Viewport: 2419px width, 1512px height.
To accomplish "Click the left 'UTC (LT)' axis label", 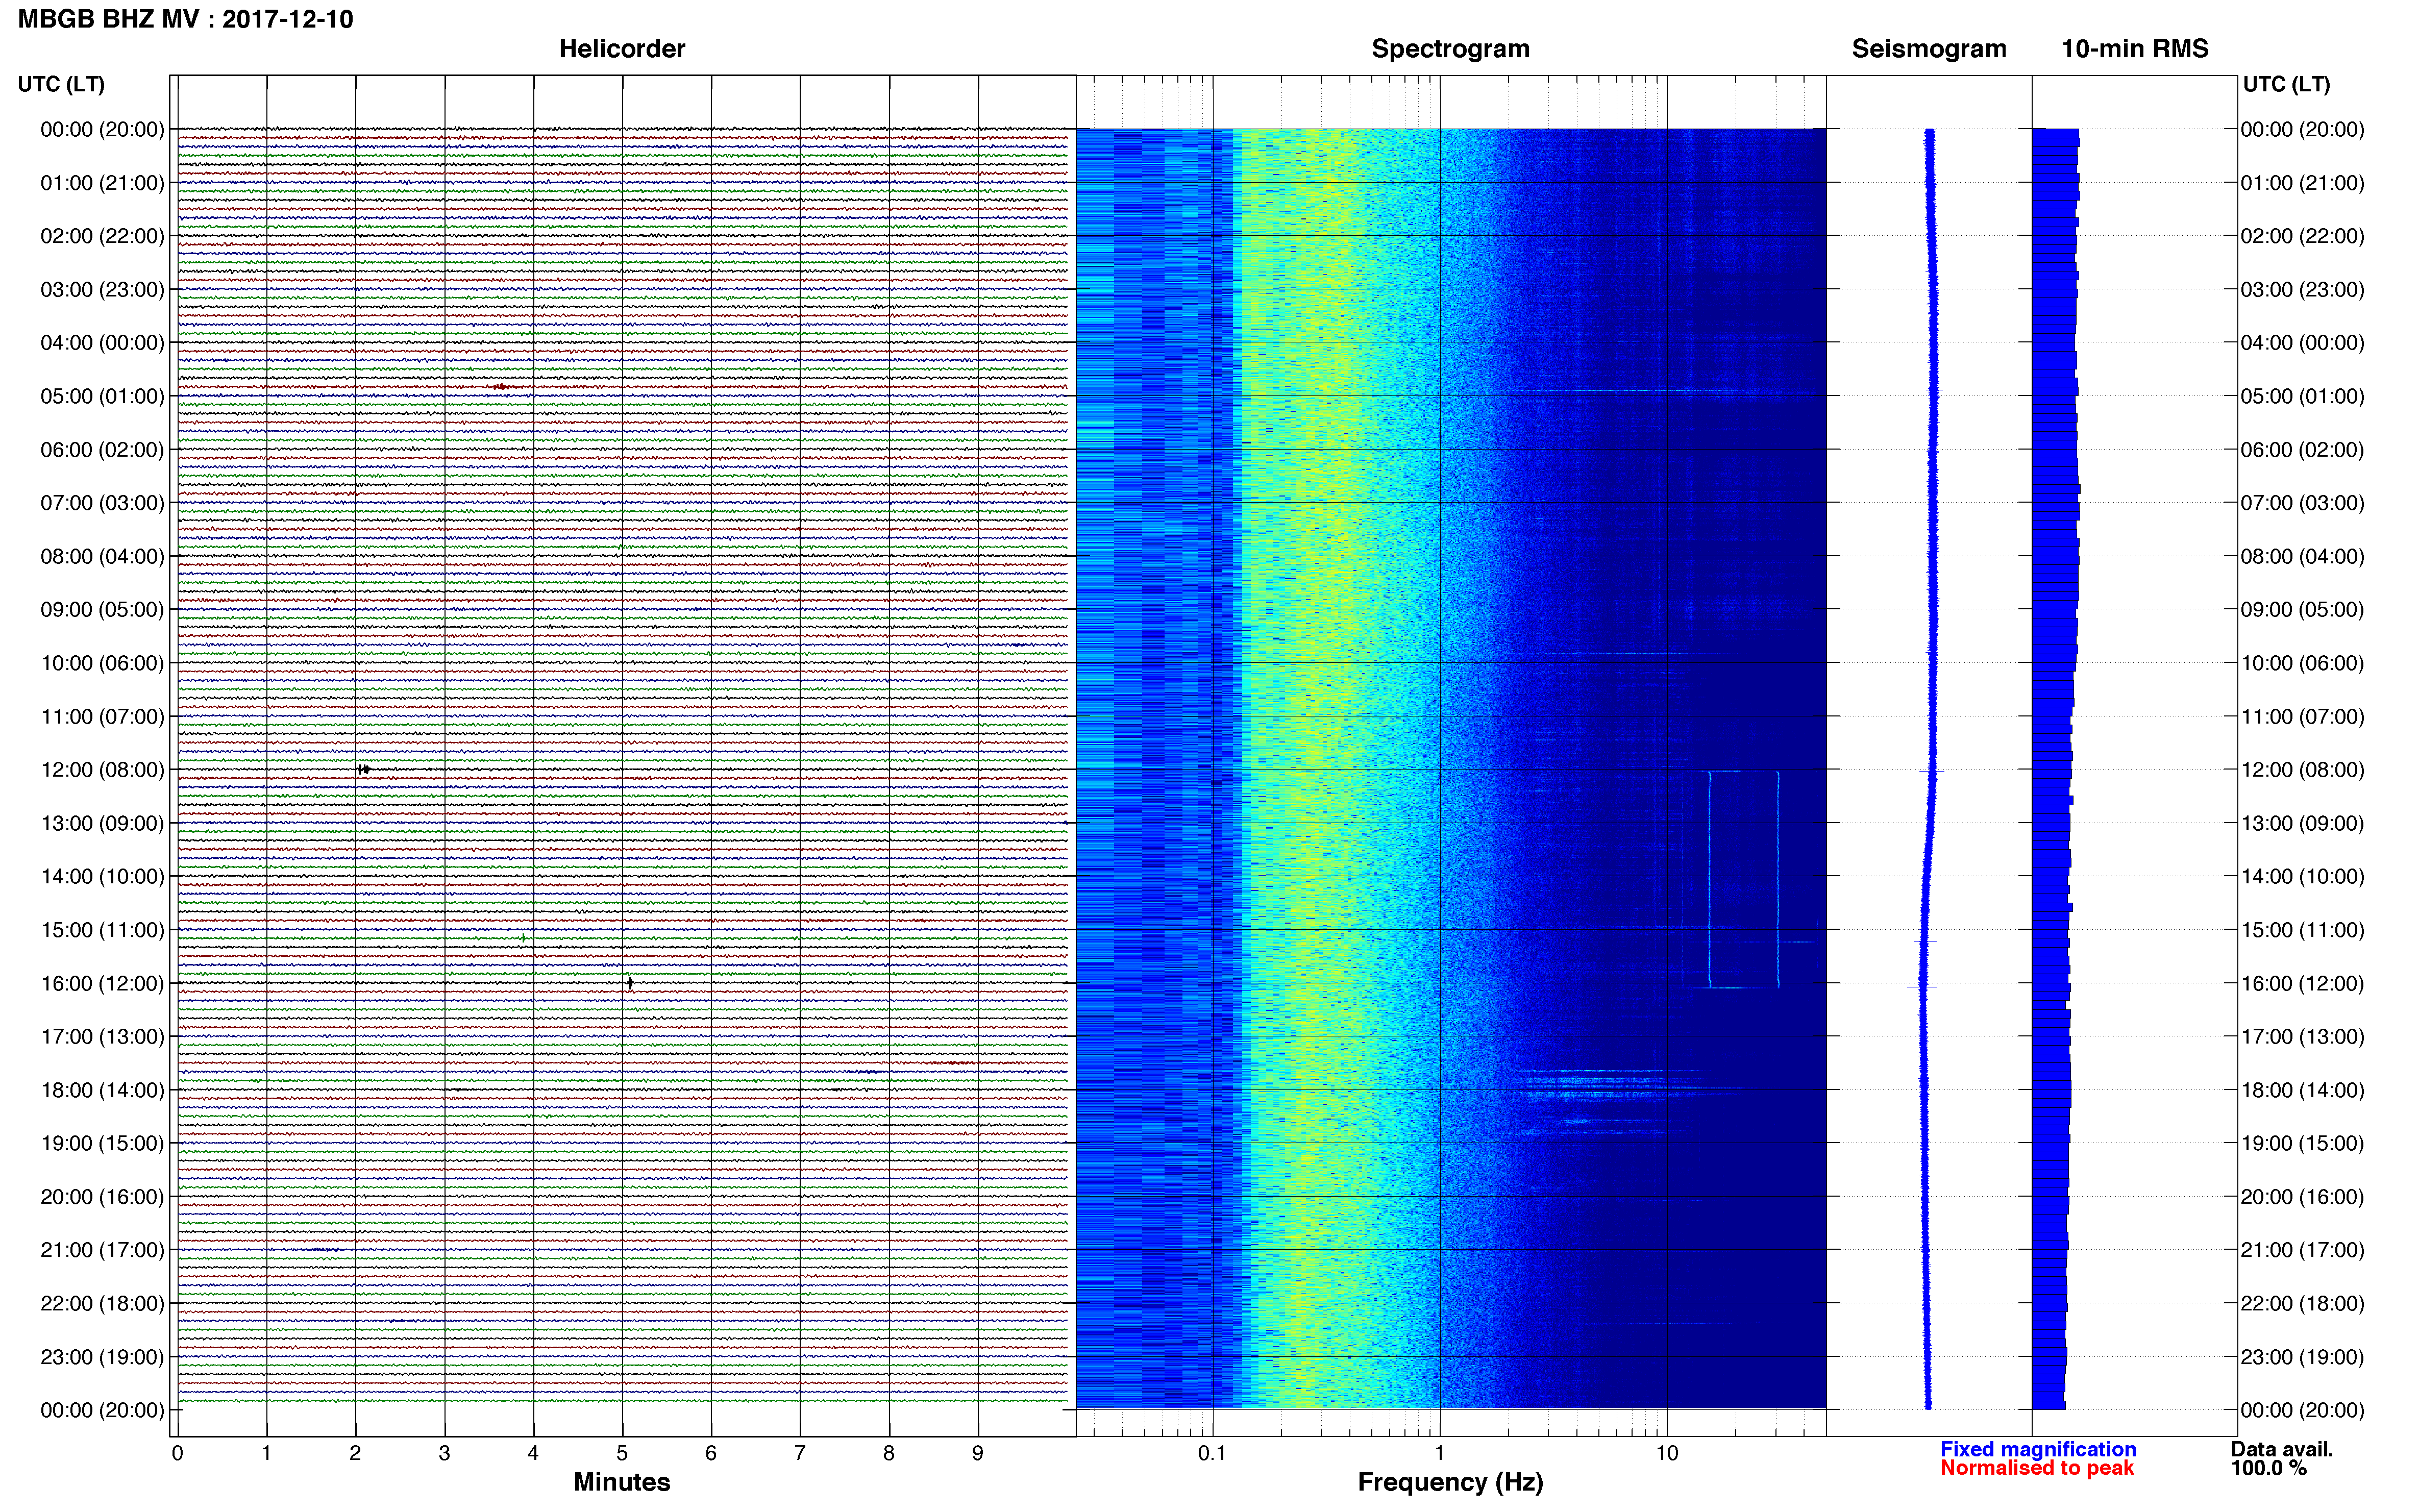I will pyautogui.click(x=61, y=84).
